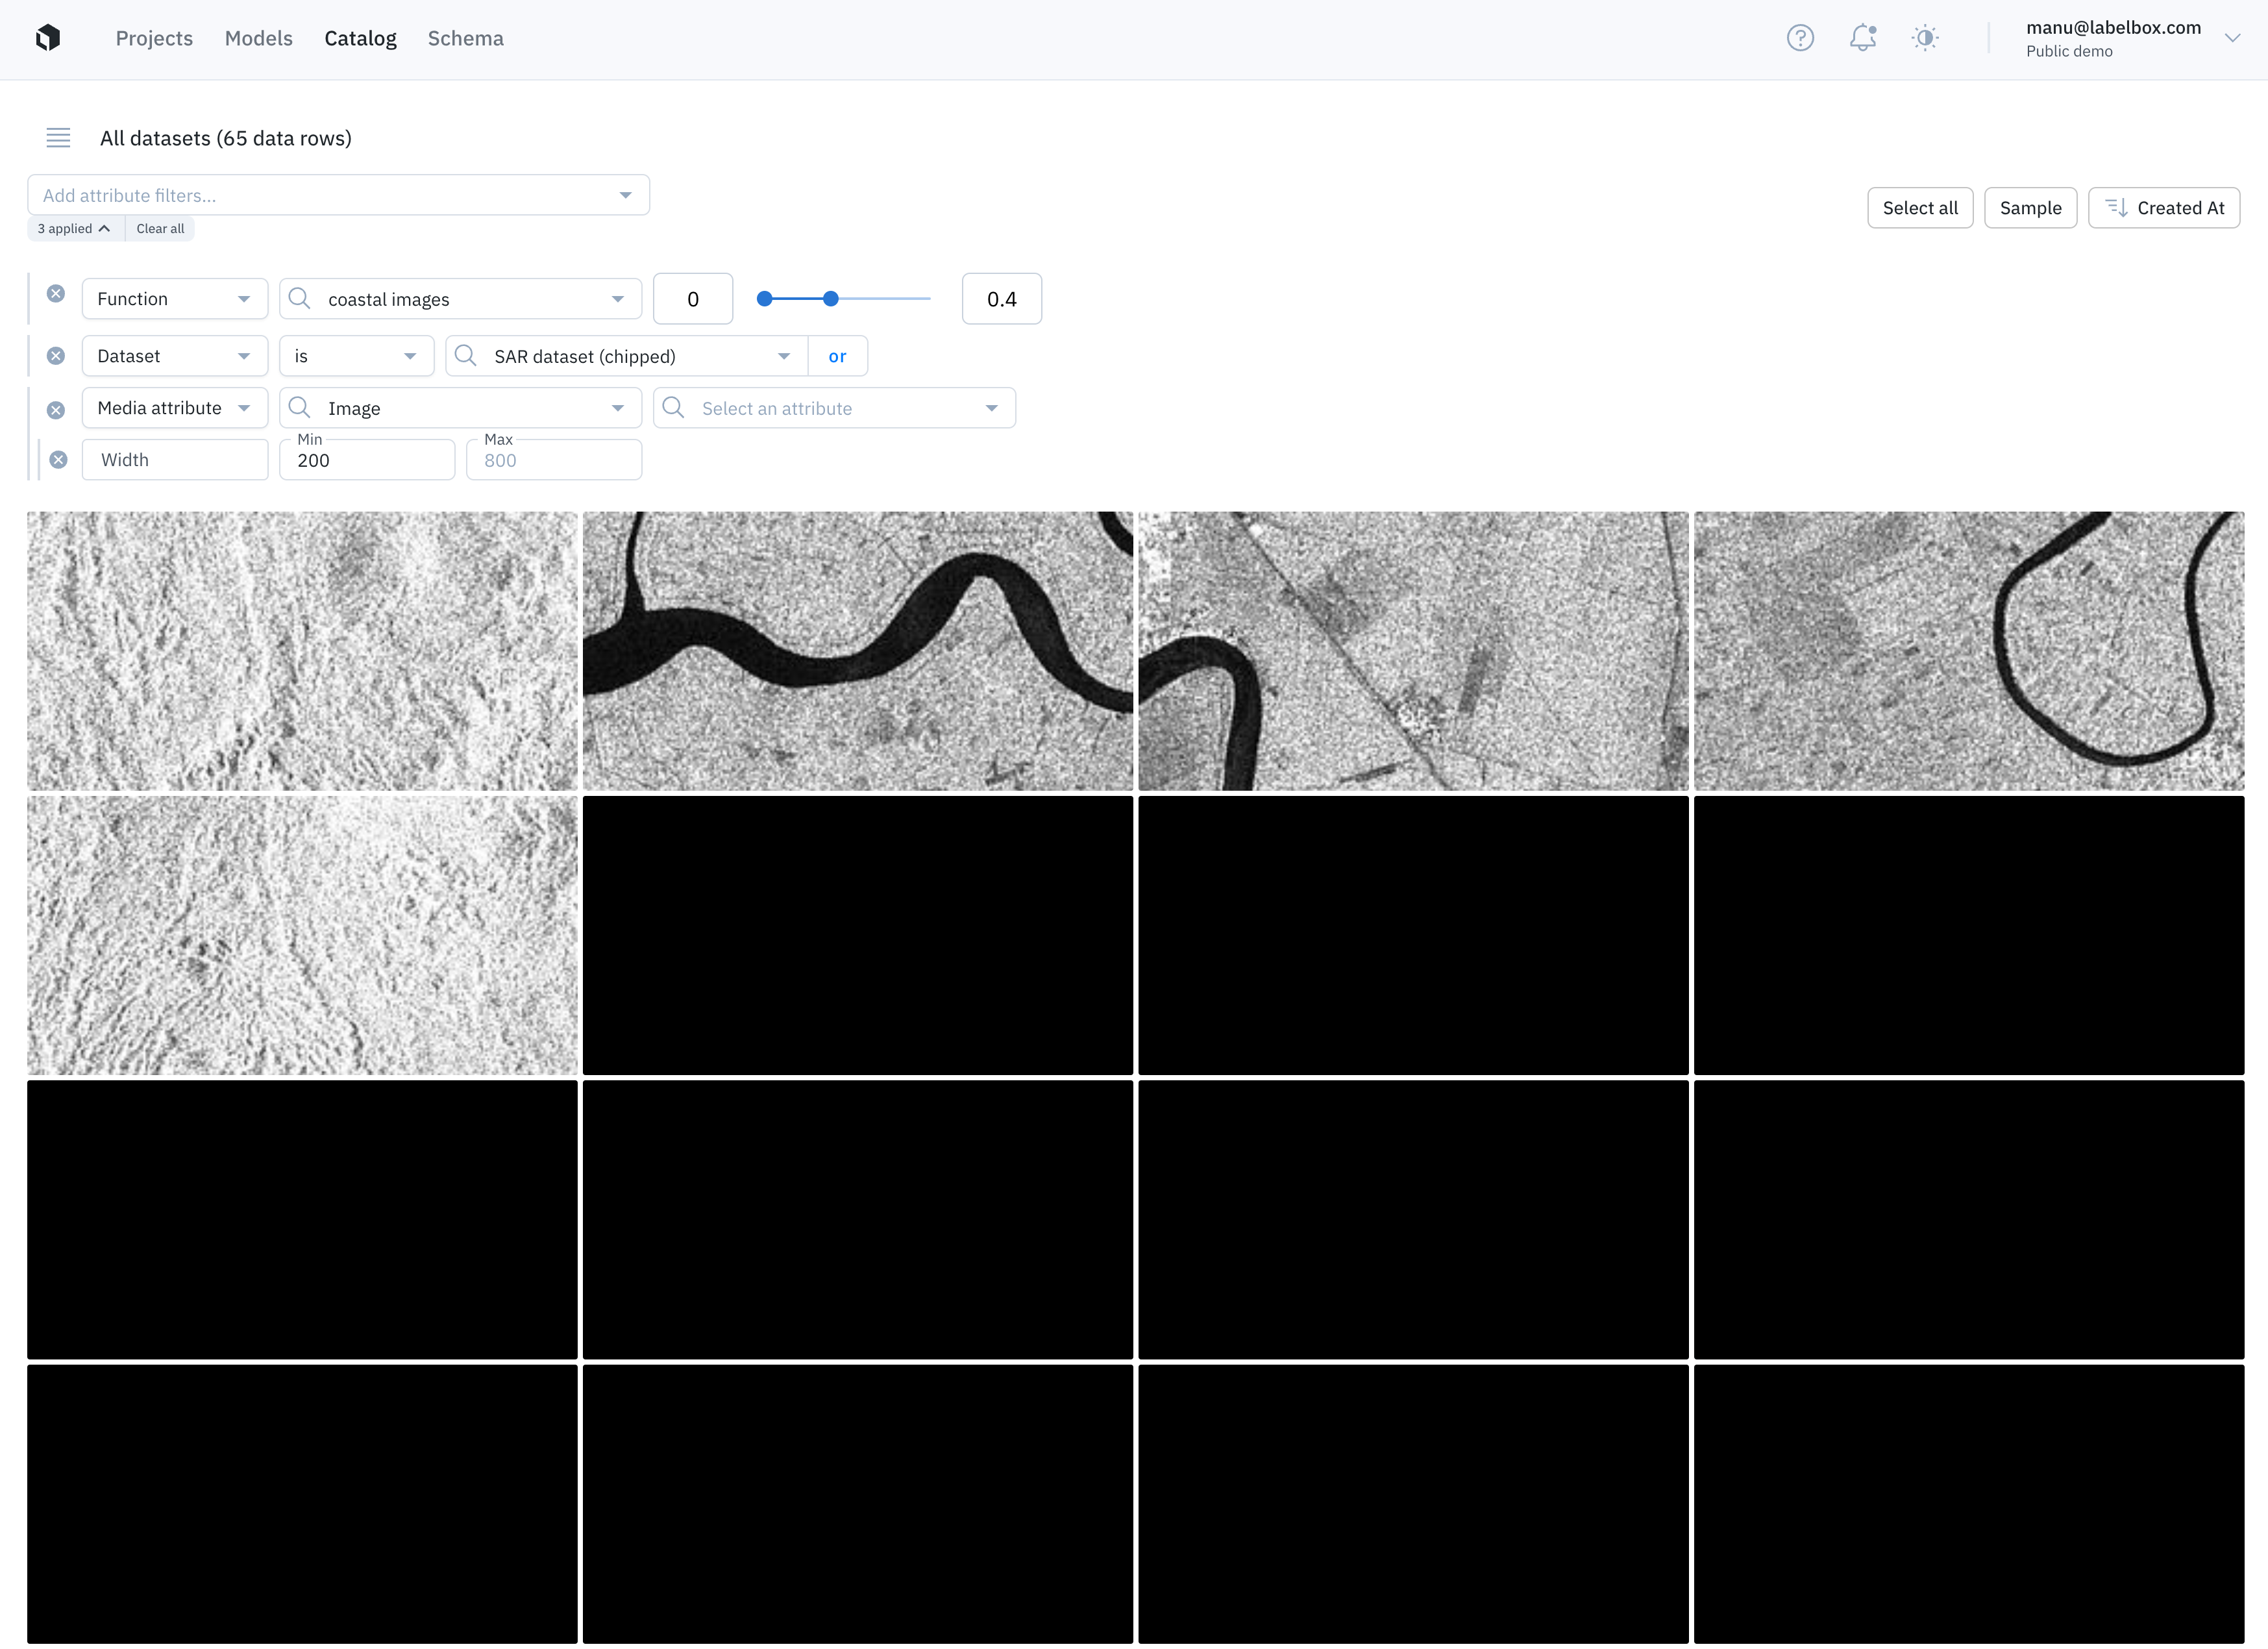Click the Min width input field
Screen dimensions: 2268x1649
366,461
